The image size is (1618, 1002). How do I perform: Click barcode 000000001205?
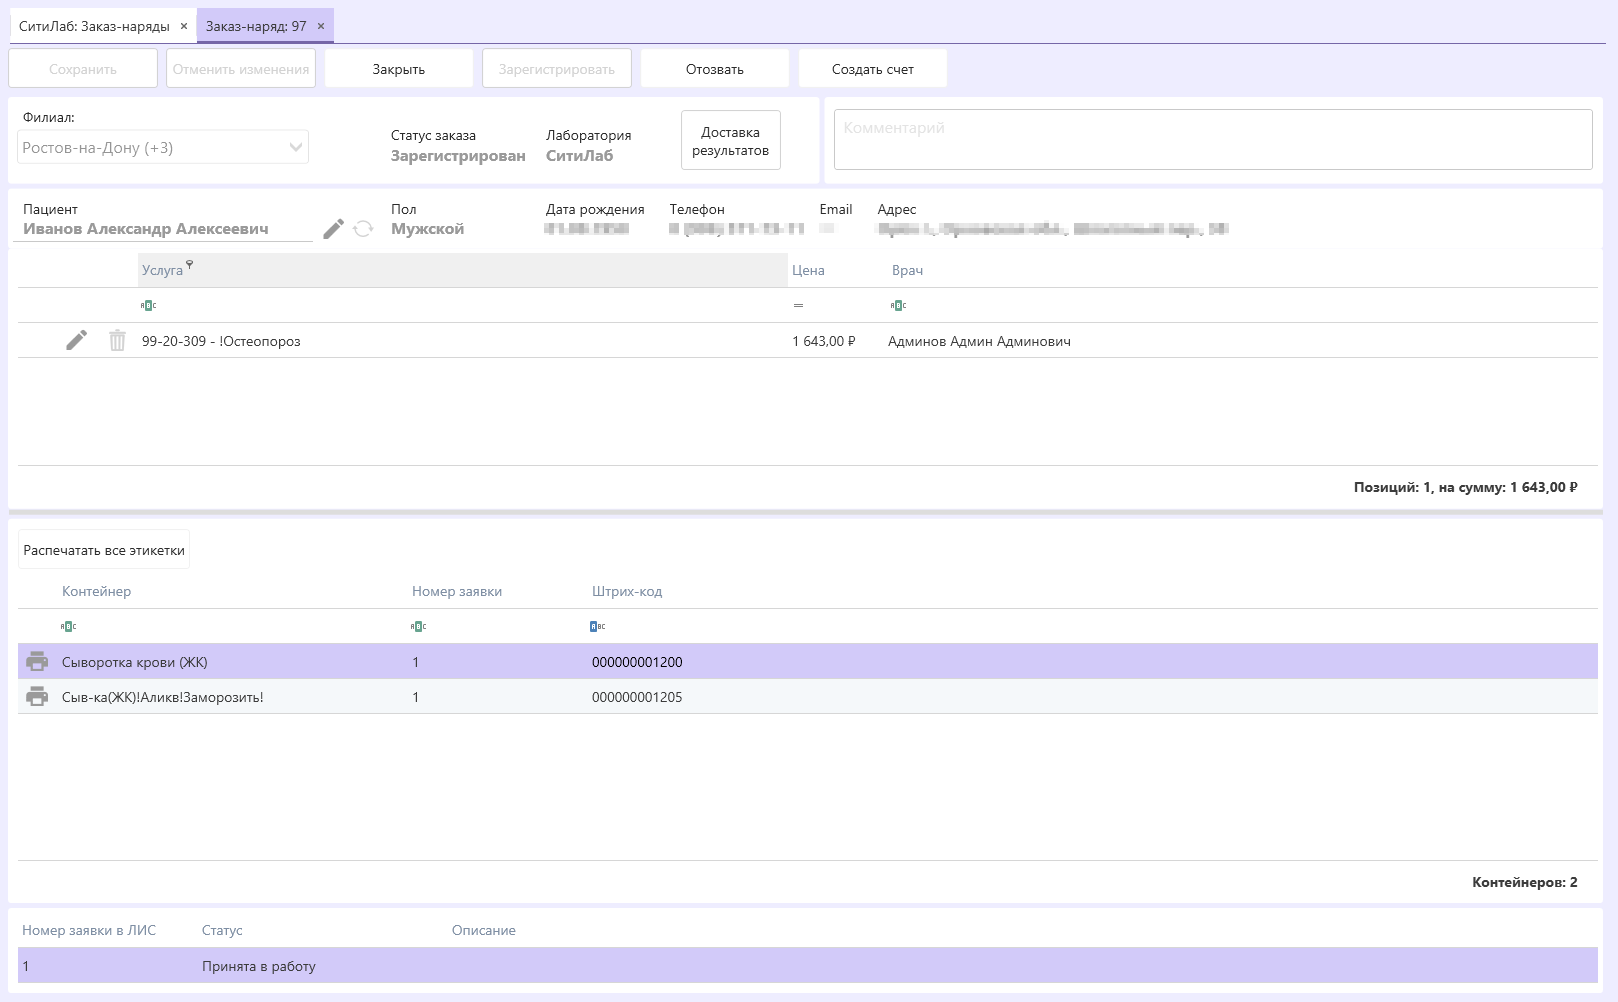pos(637,697)
